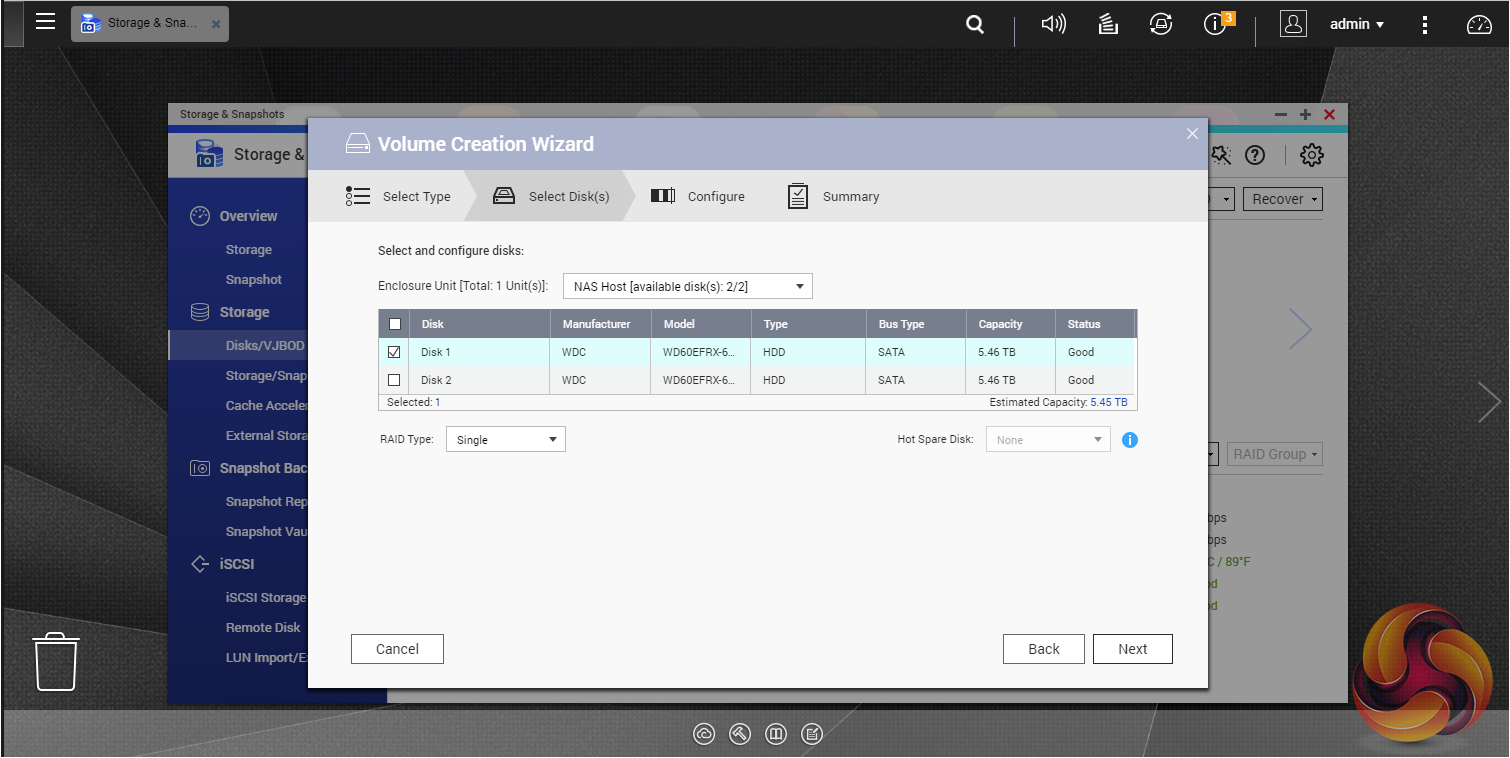
Task: Uncheck the Disk 1 checkbox
Action: [x=394, y=352]
